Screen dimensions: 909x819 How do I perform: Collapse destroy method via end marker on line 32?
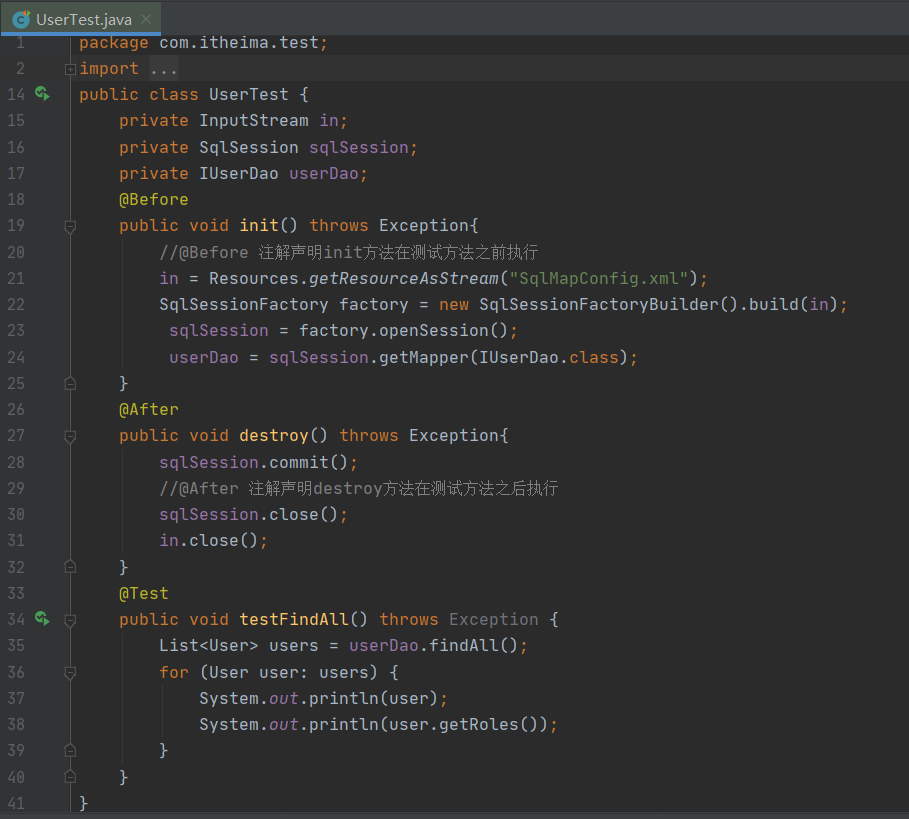tap(70, 566)
